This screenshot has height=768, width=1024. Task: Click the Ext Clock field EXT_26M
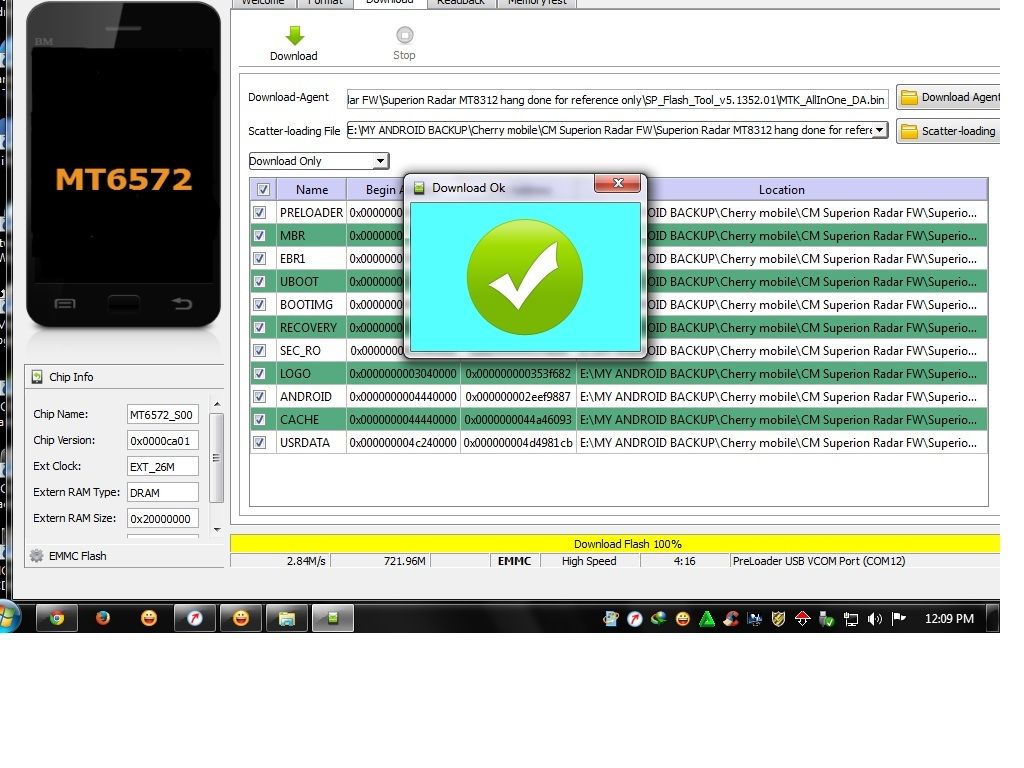(162, 467)
